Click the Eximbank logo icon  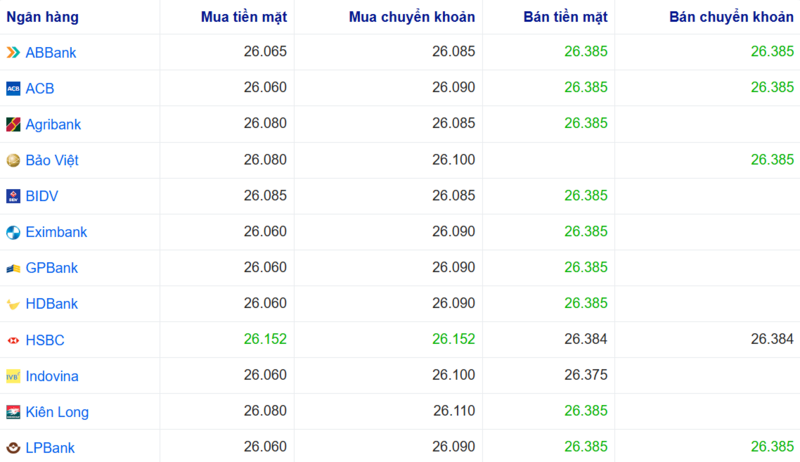tap(13, 232)
